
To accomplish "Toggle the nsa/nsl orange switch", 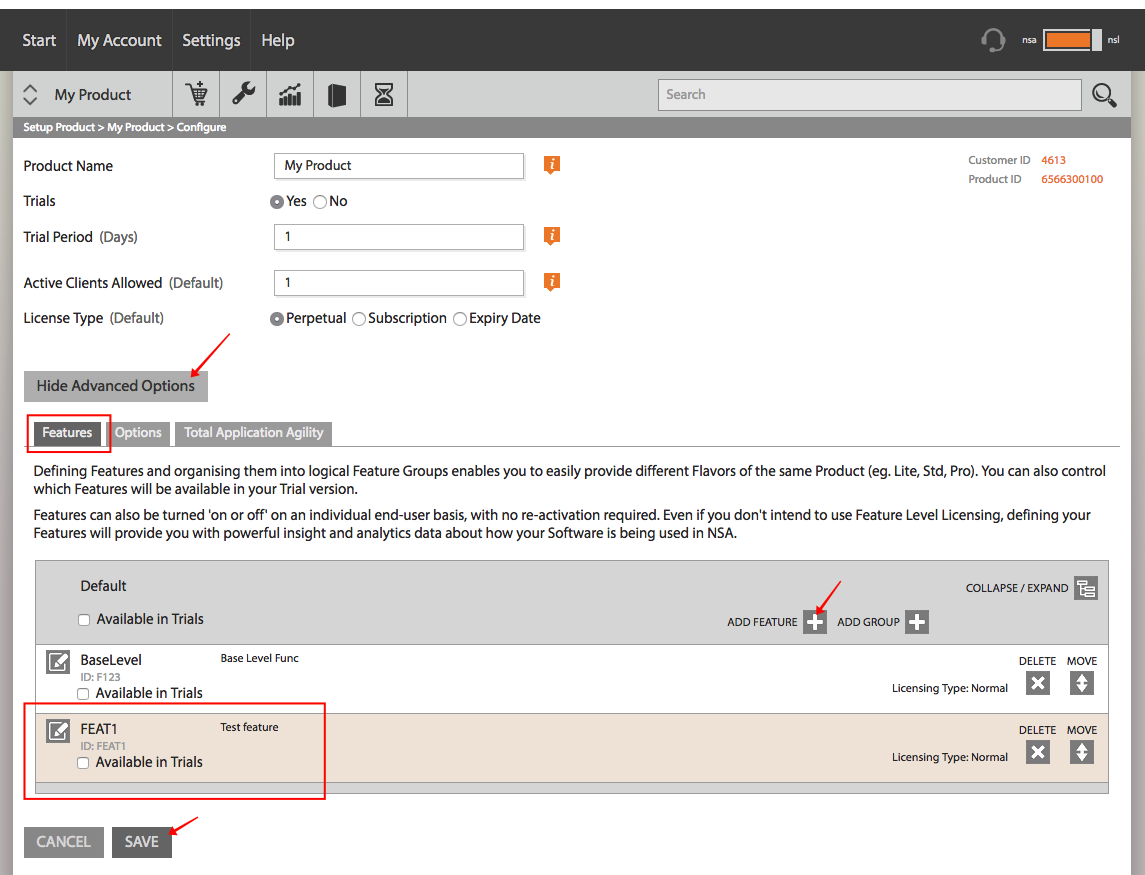I will point(1072,40).
